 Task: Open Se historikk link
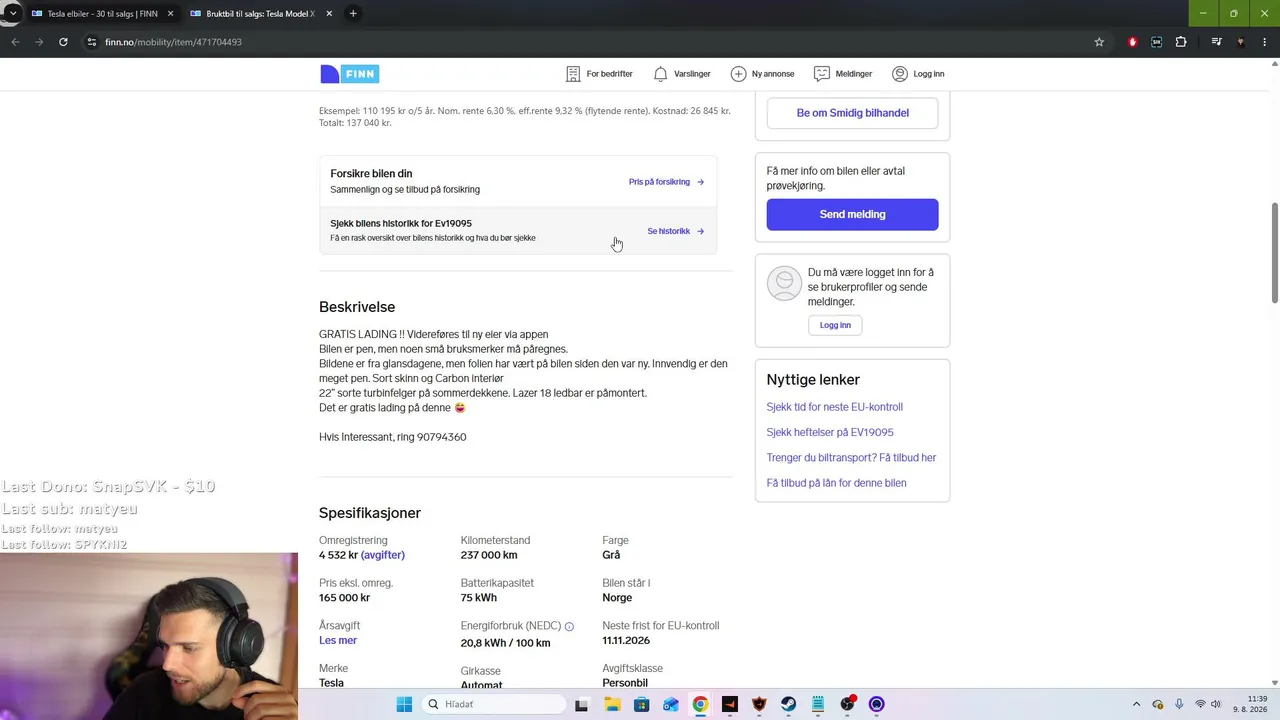(675, 231)
